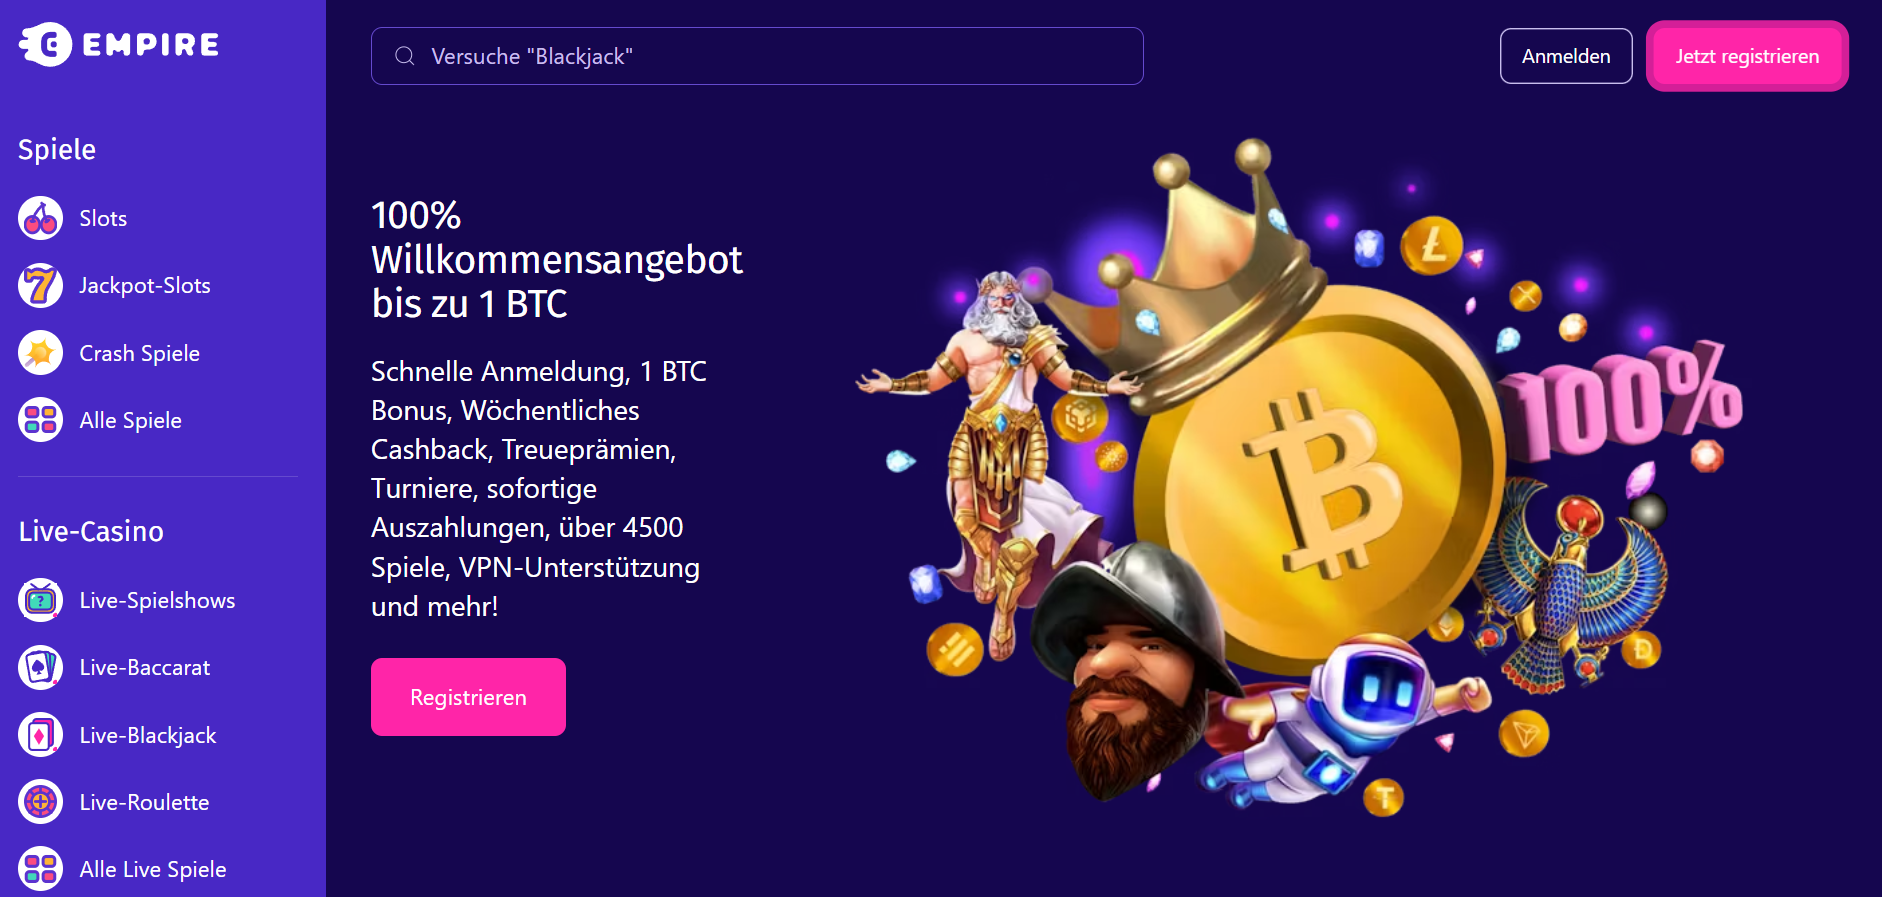Click Jetzt registrieren button
The image size is (1882, 897).
coord(1747,56)
